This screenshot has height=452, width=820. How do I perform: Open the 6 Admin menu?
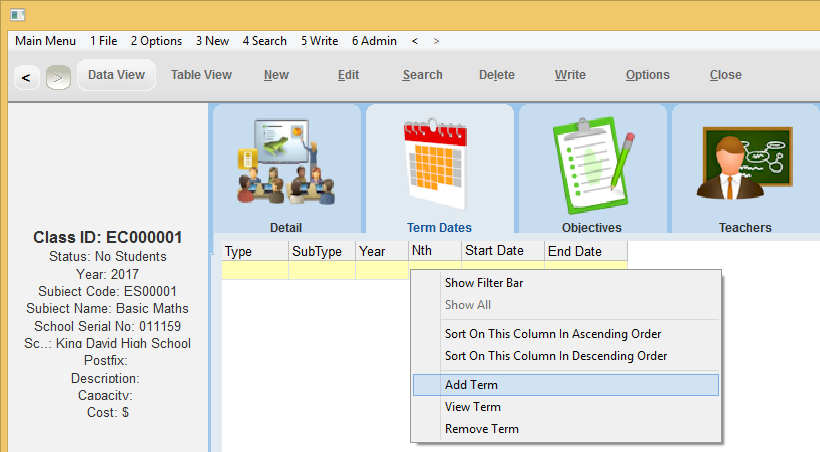pos(374,41)
